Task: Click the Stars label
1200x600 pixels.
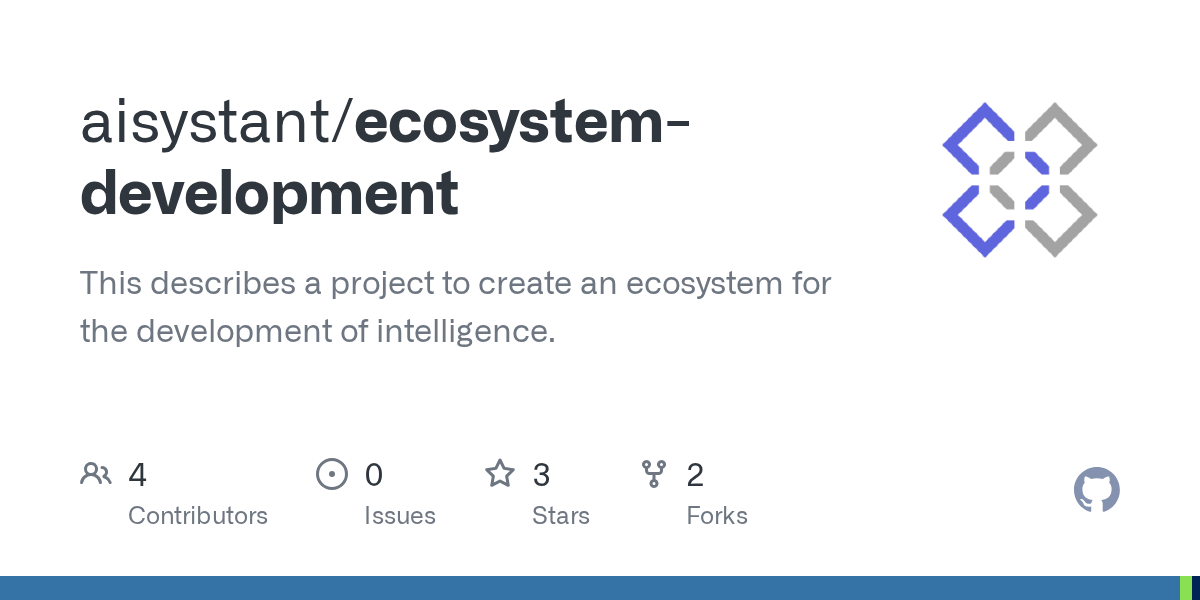Action: coord(561,516)
